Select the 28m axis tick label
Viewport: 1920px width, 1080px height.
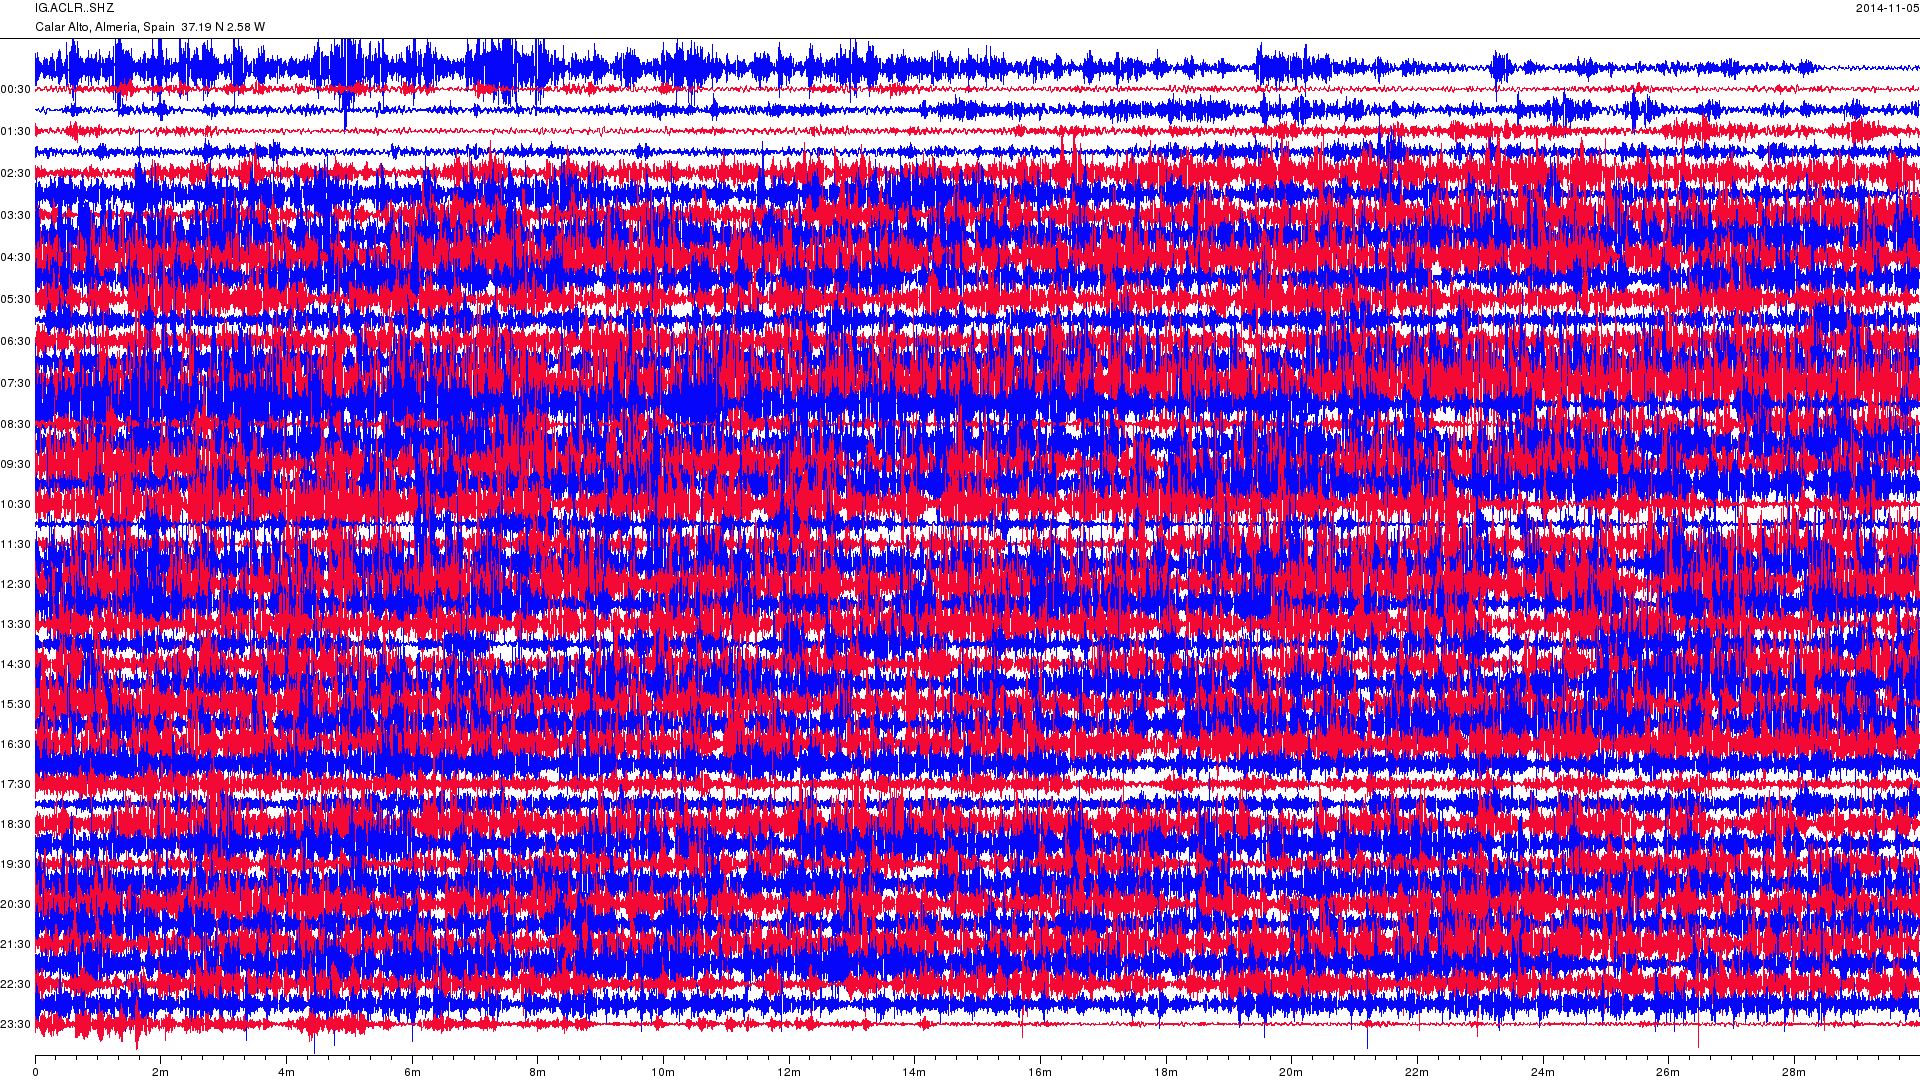coord(1794,1073)
